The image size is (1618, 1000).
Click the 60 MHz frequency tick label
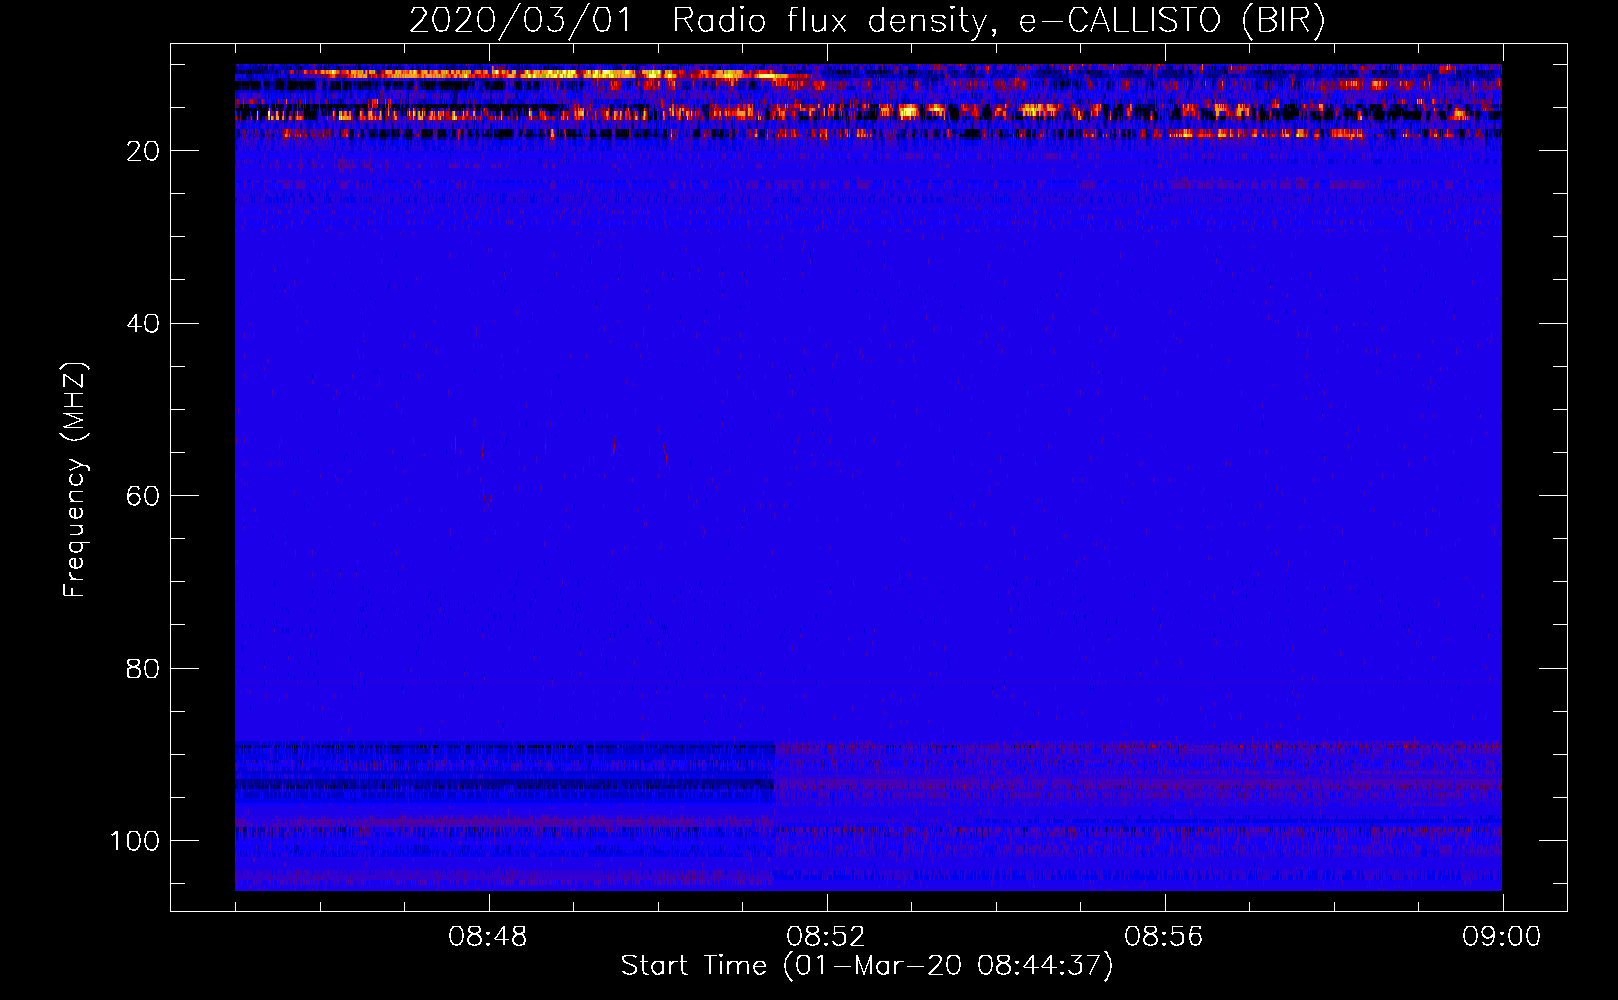click(143, 496)
